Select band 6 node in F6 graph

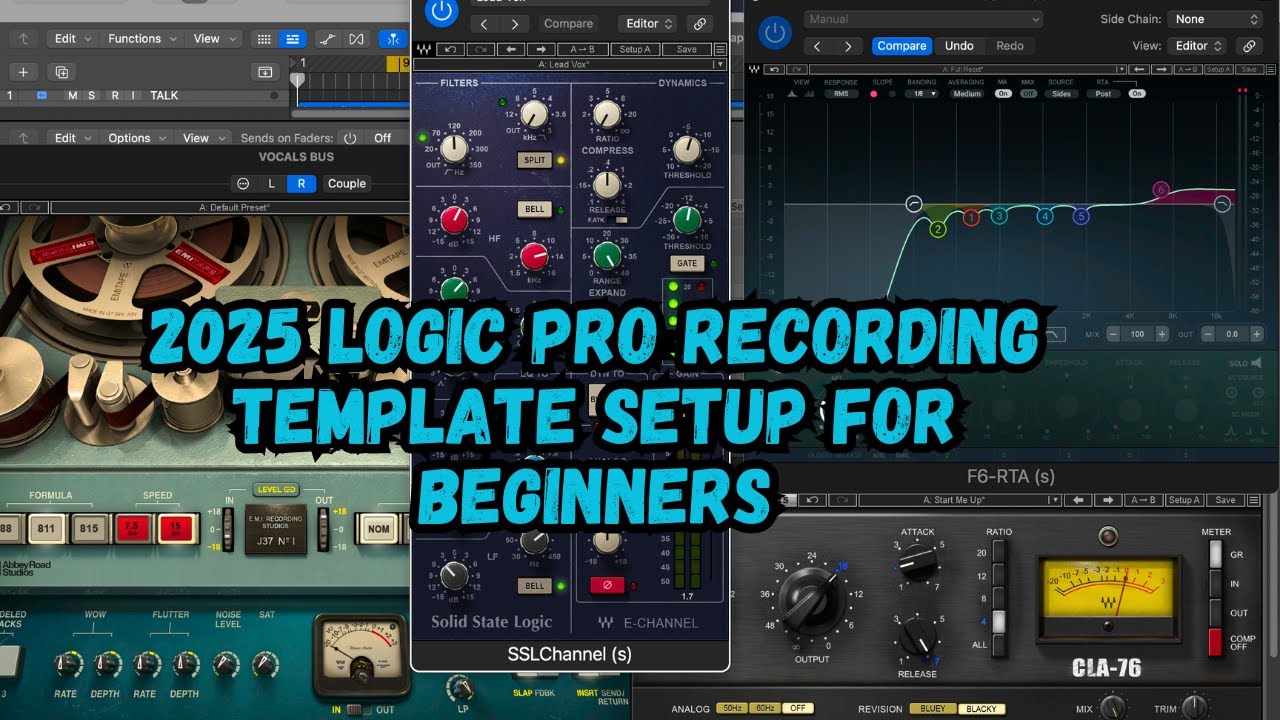click(x=1160, y=189)
